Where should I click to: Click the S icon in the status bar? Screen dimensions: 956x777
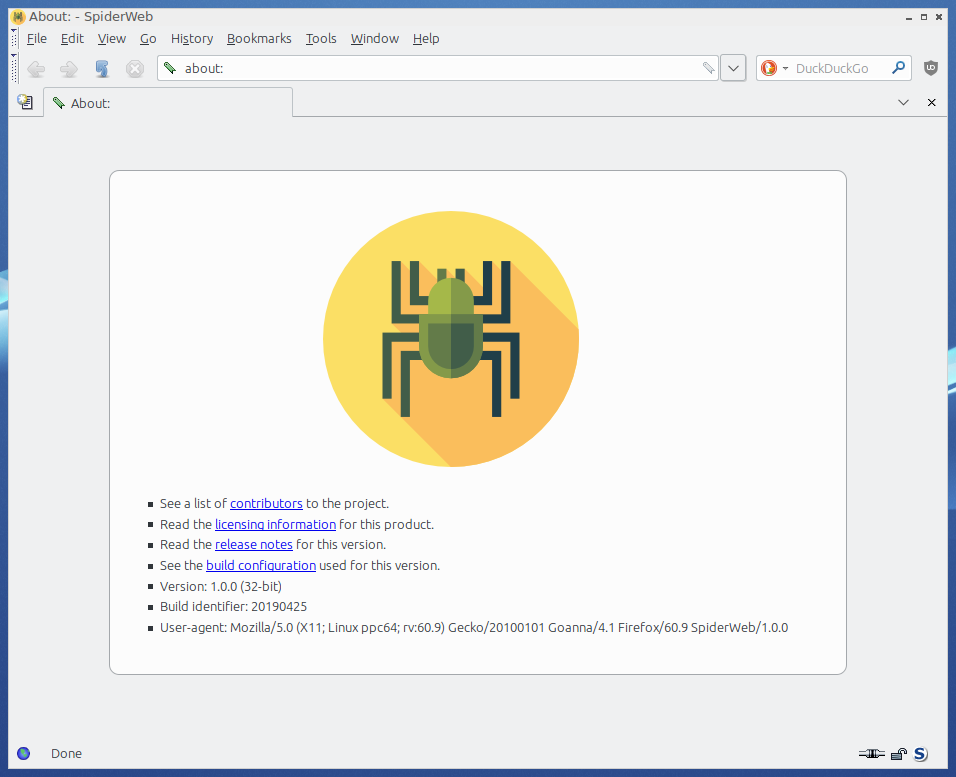tap(921, 754)
